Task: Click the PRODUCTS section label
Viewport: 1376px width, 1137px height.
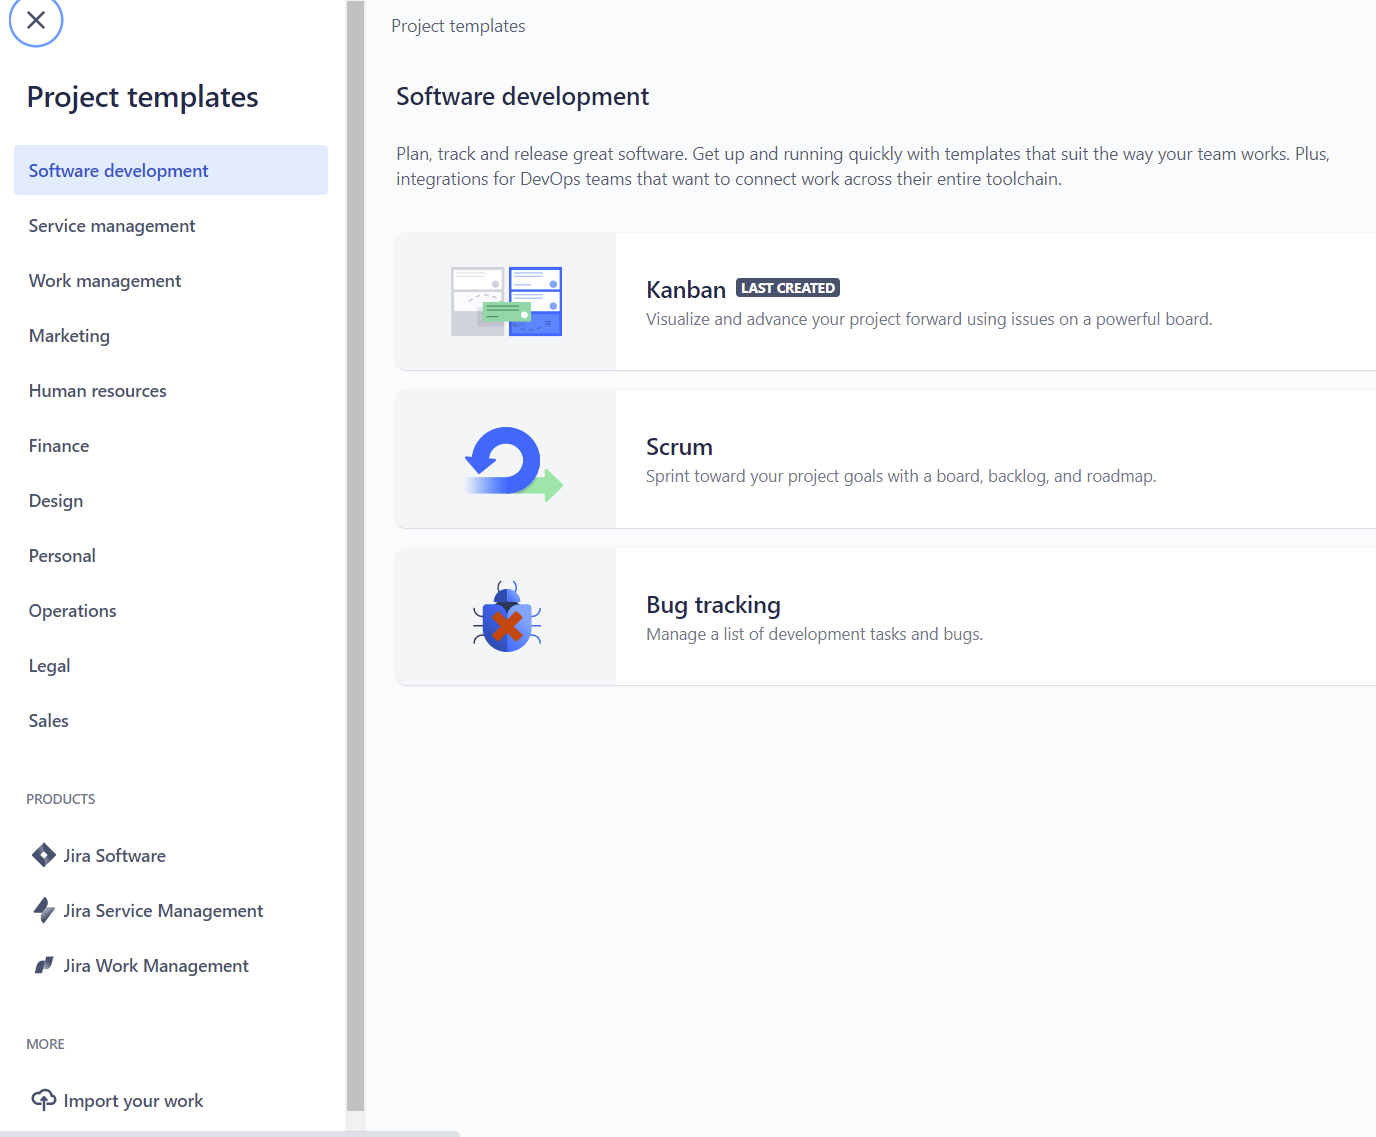Action: pyautogui.click(x=61, y=799)
